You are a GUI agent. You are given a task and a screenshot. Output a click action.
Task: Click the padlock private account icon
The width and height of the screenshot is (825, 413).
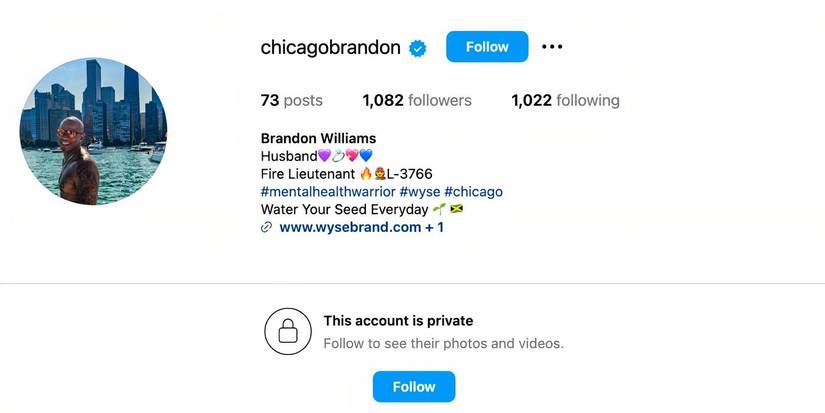[x=288, y=331]
